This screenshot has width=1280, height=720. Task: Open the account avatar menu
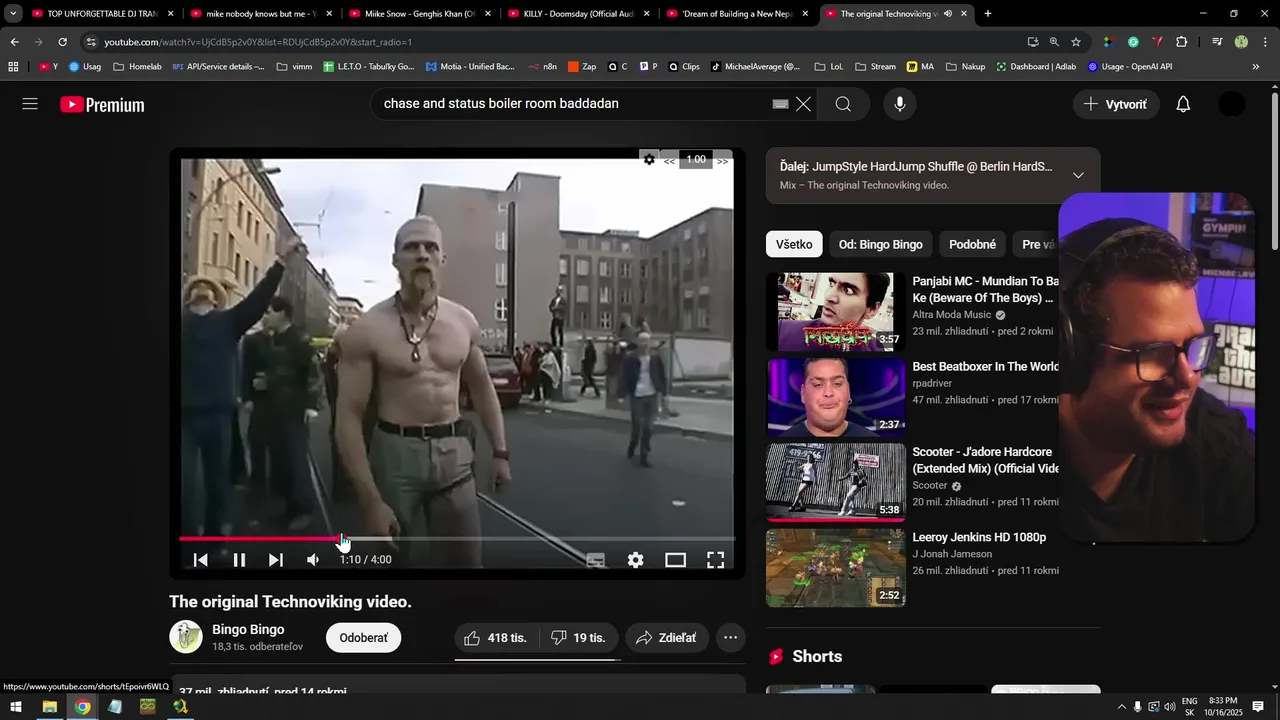(x=1232, y=104)
